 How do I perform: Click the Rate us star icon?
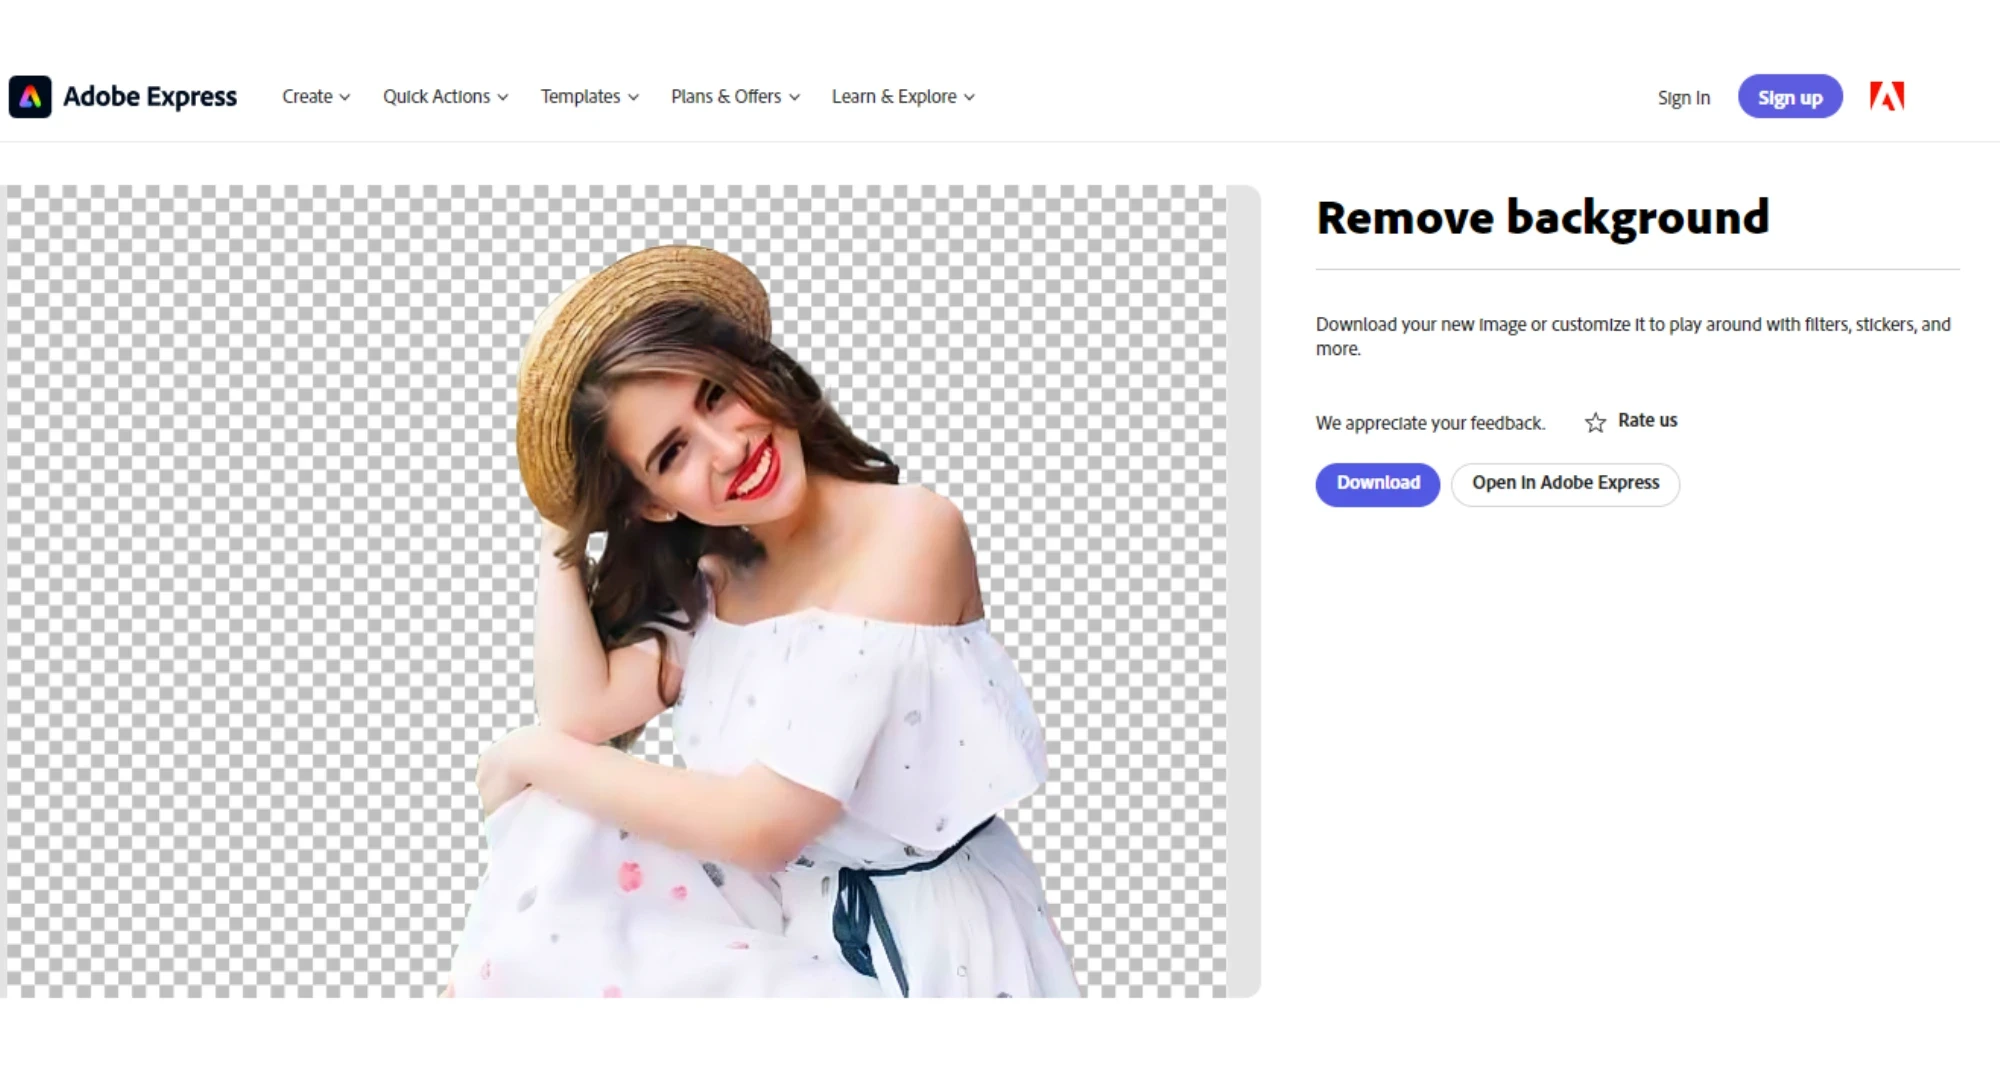tap(1595, 422)
